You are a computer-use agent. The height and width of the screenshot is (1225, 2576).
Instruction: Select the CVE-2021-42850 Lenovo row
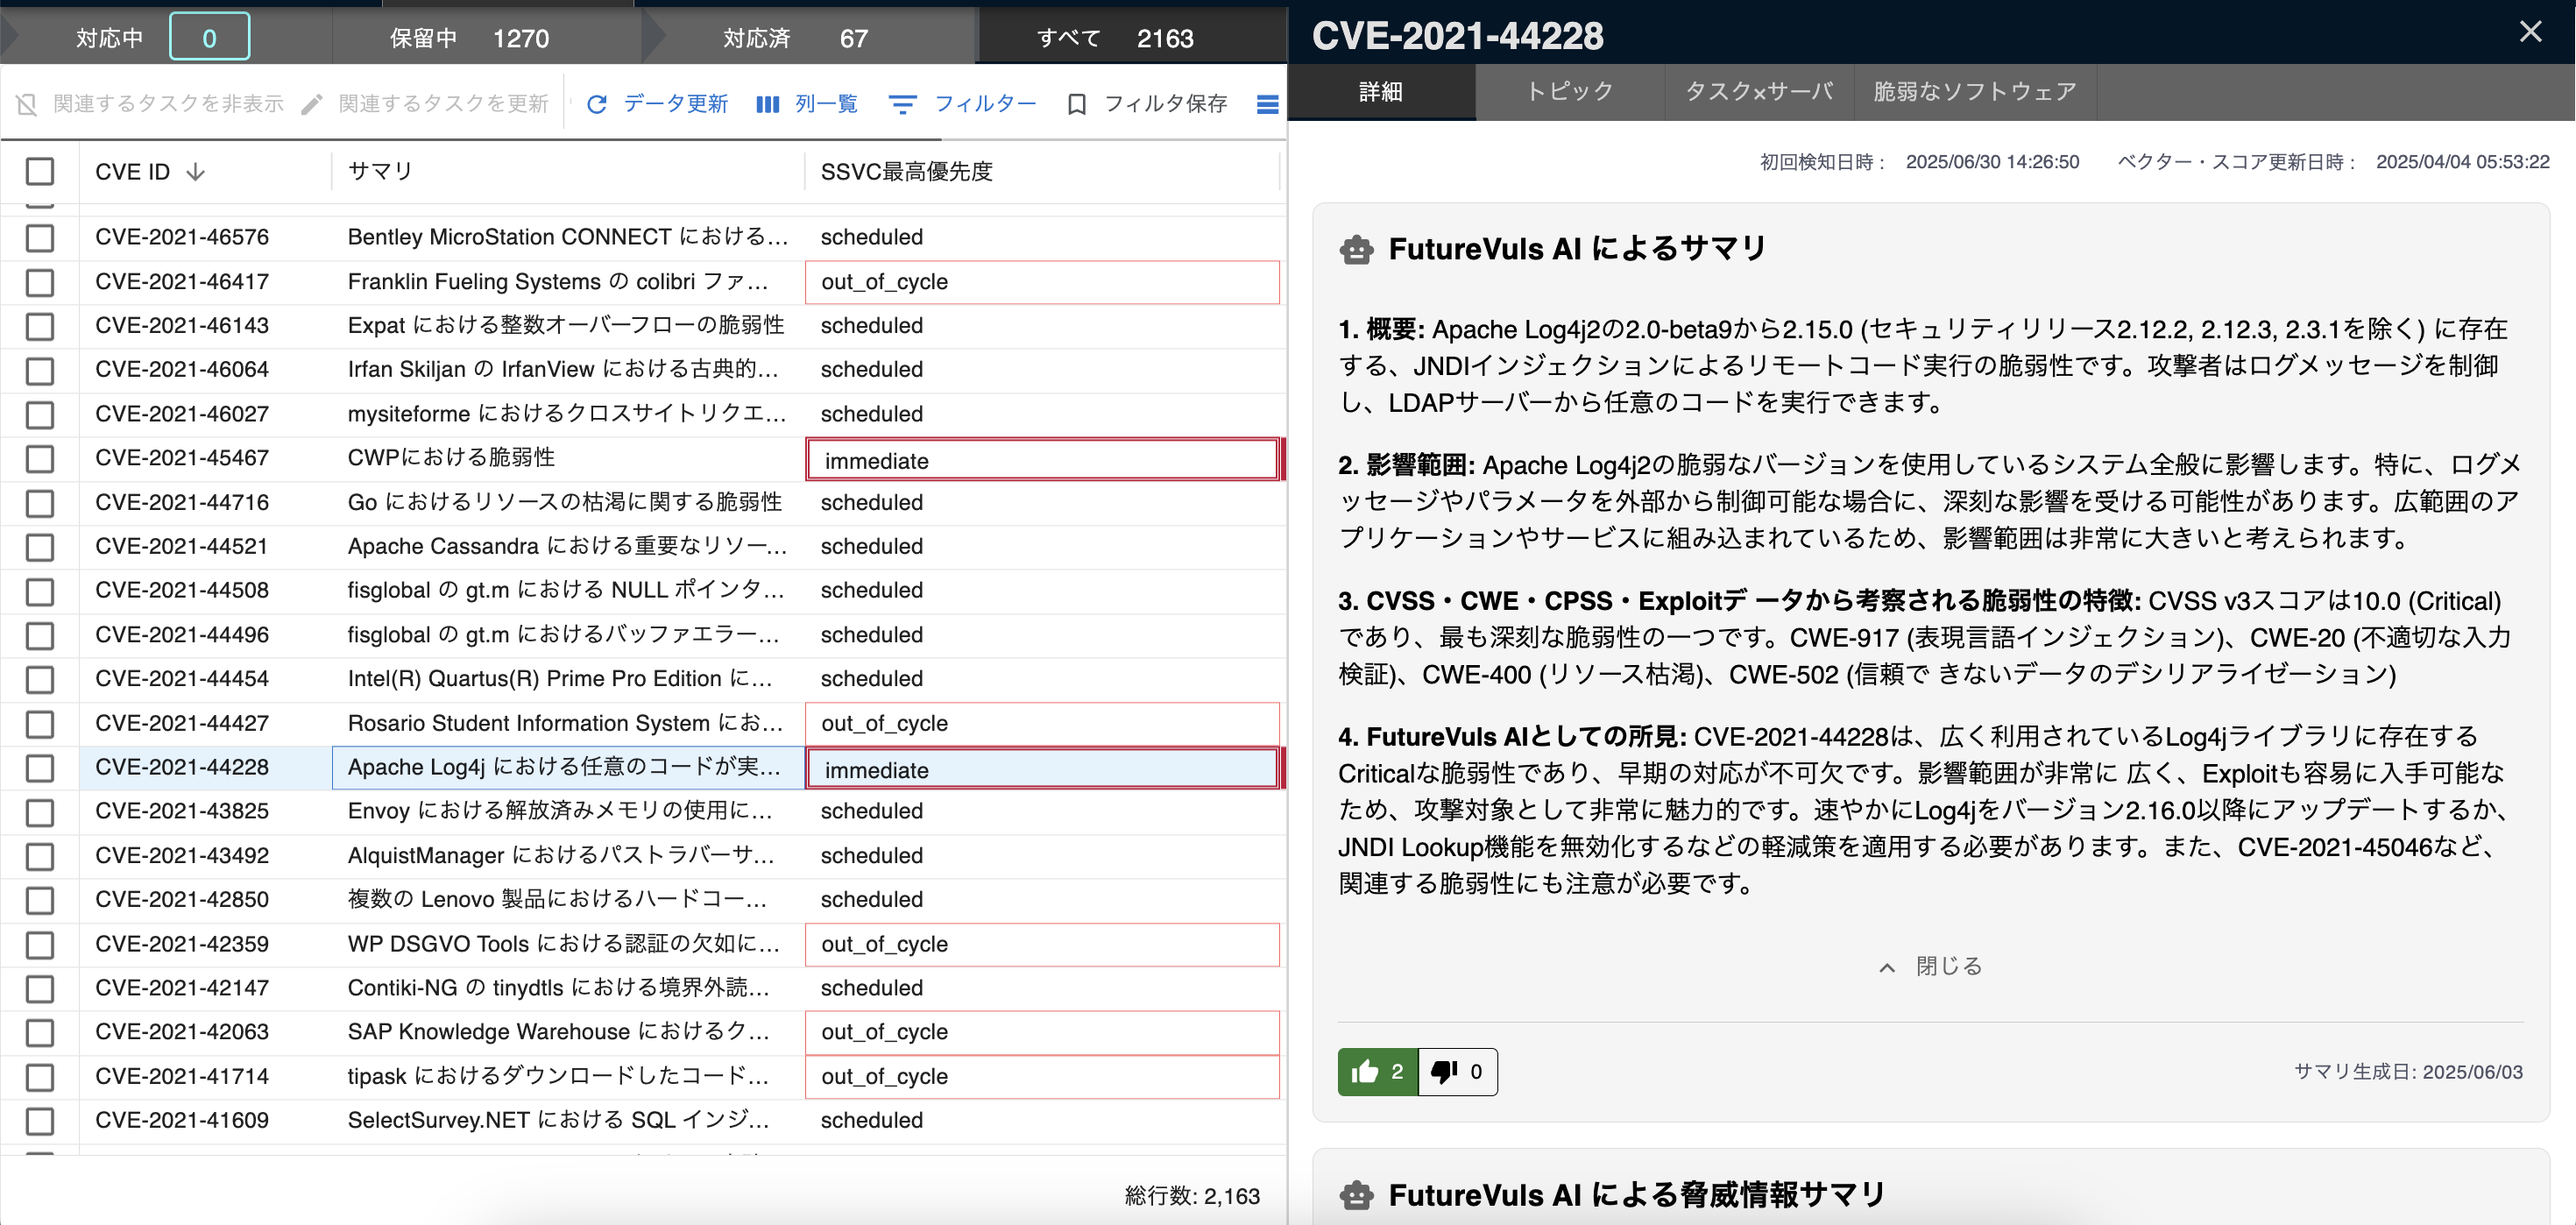(x=643, y=900)
